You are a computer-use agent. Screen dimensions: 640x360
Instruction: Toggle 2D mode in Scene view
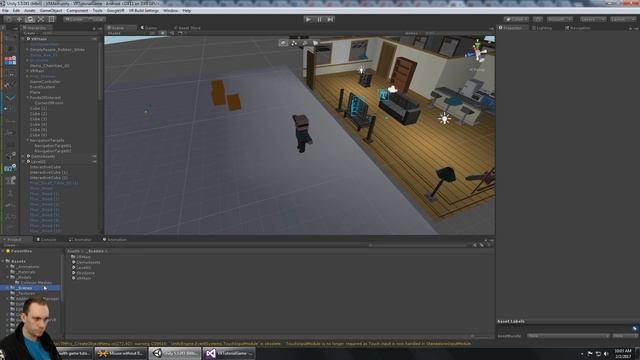point(152,33)
